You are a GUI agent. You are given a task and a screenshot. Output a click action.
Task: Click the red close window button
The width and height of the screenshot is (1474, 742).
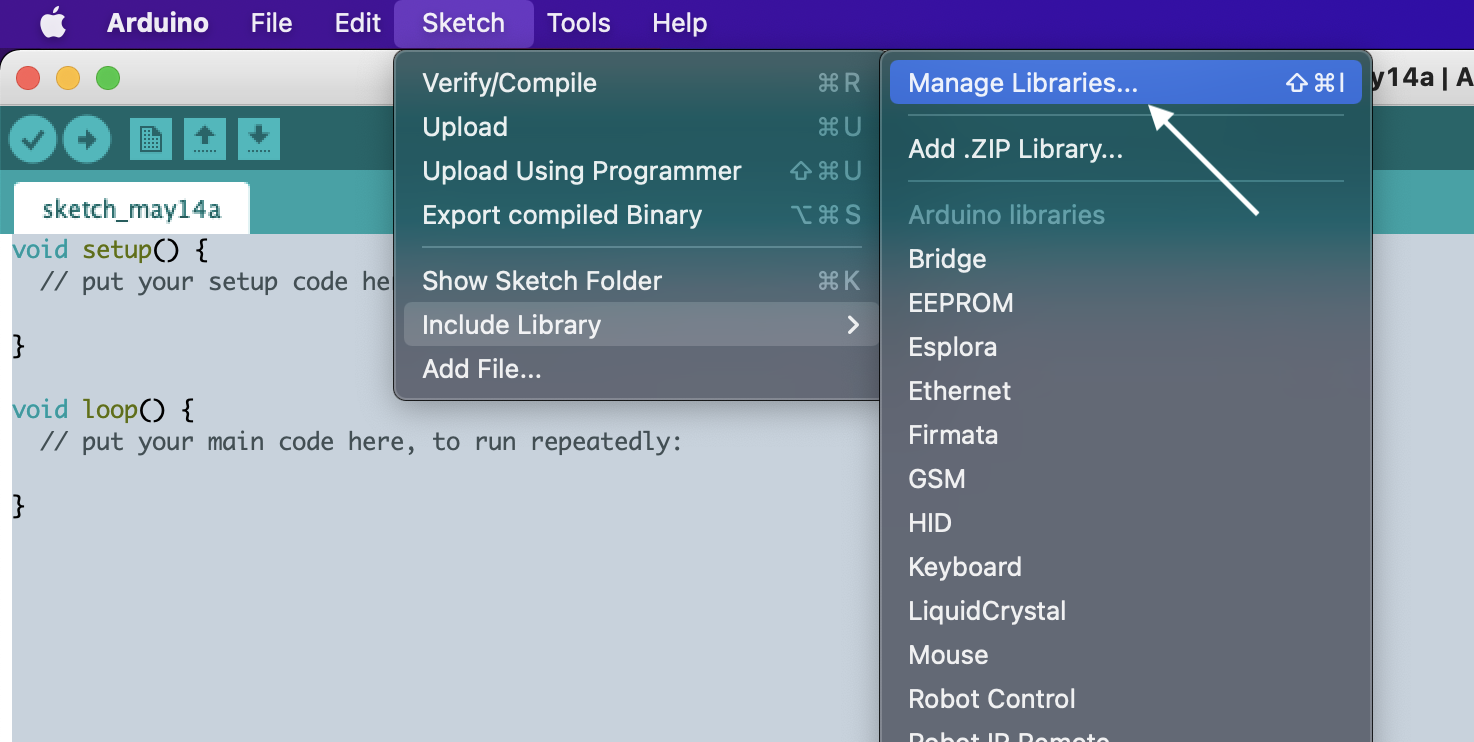pyautogui.click(x=28, y=78)
